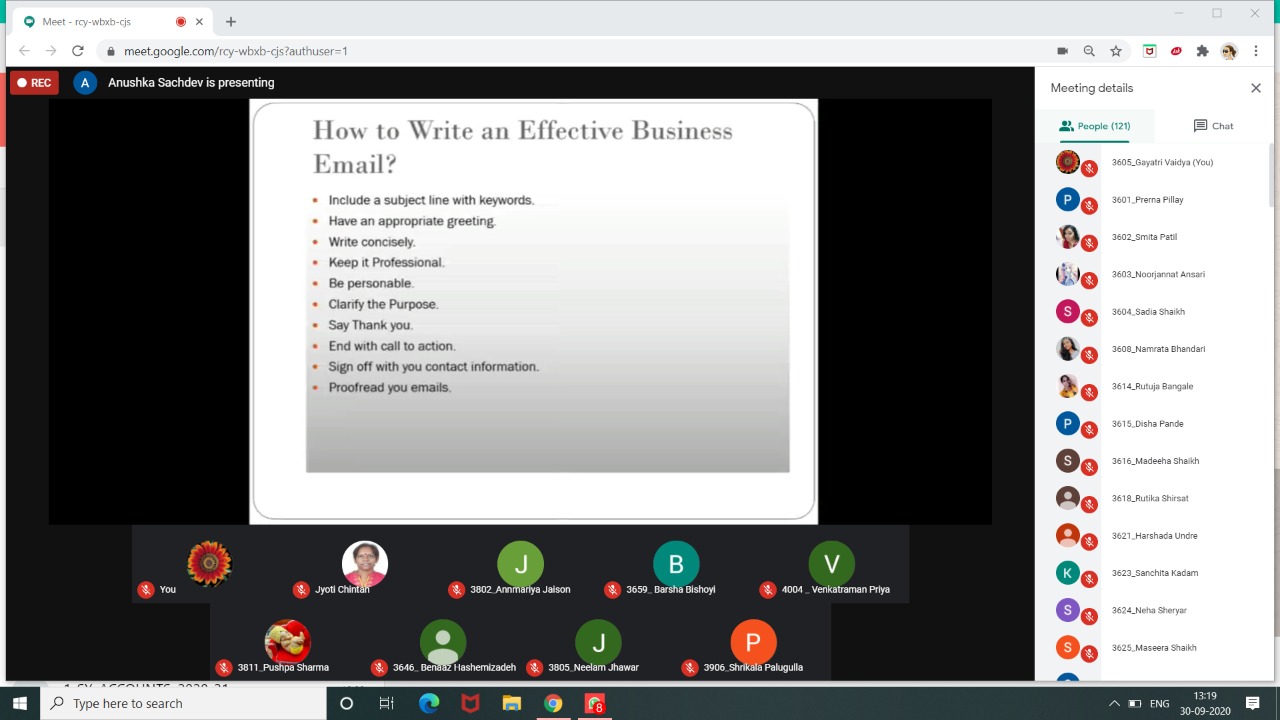
Task: Click the Chrome profile avatar
Action: tap(1228, 51)
